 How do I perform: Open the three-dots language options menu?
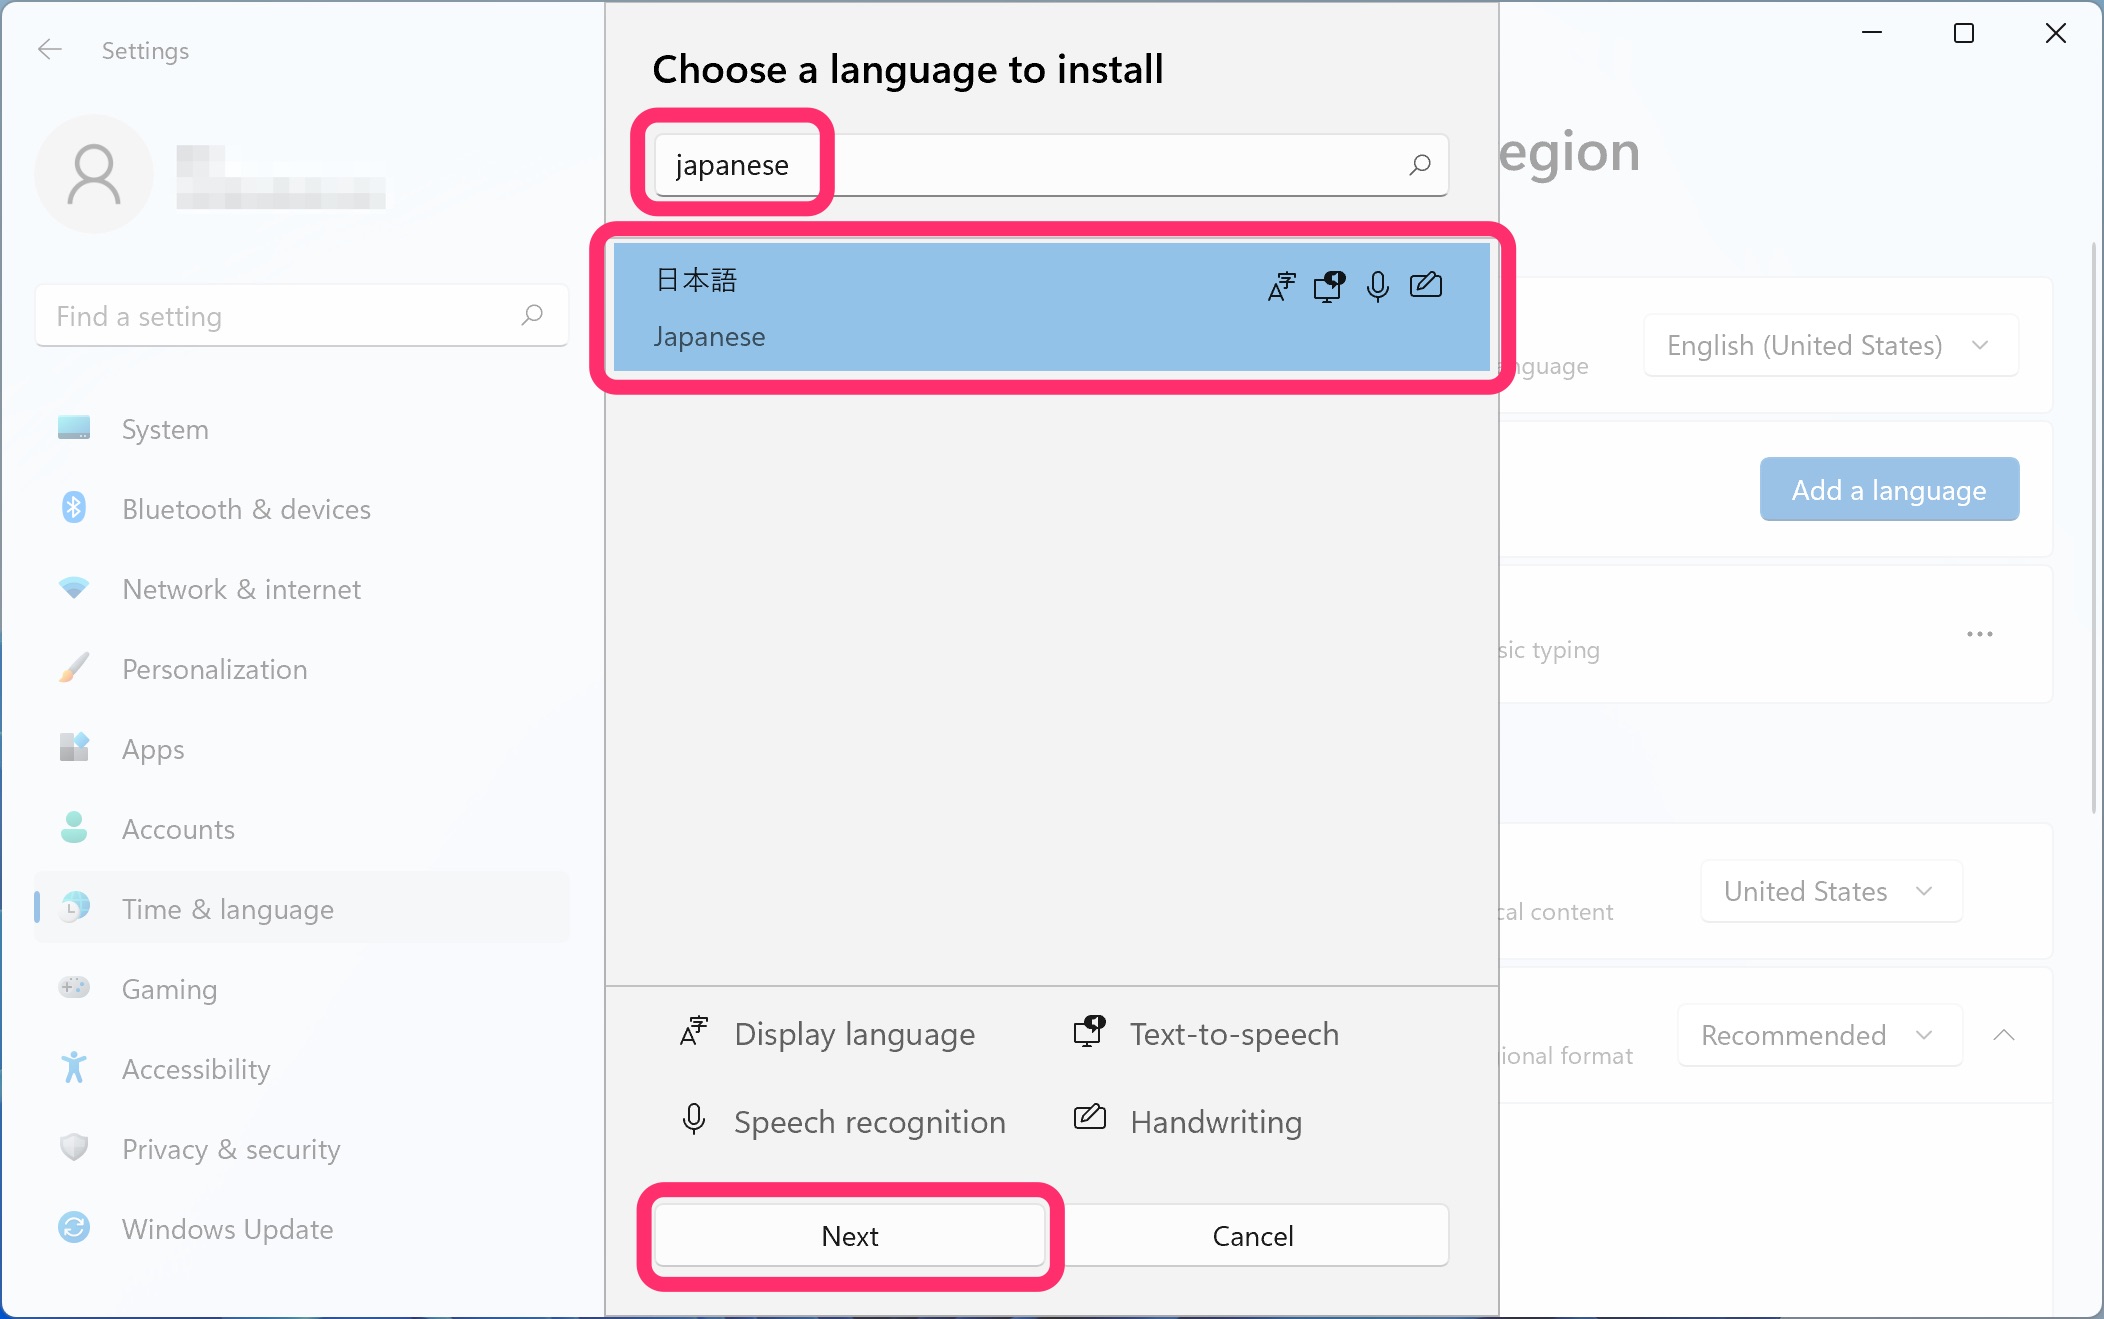pos(1979,634)
